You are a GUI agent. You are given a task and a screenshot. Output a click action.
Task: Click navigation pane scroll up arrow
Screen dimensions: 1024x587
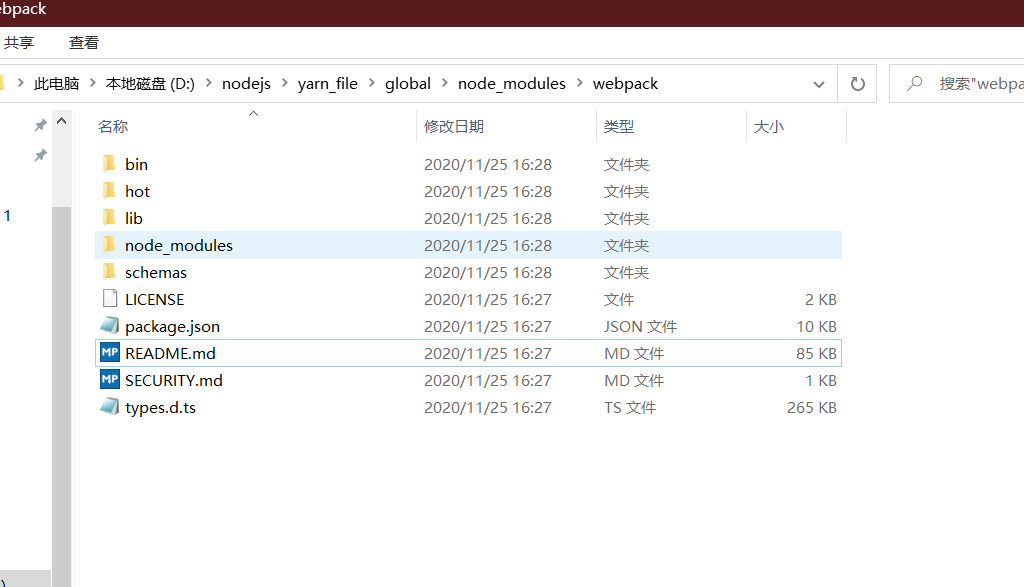pyautogui.click(x=61, y=121)
